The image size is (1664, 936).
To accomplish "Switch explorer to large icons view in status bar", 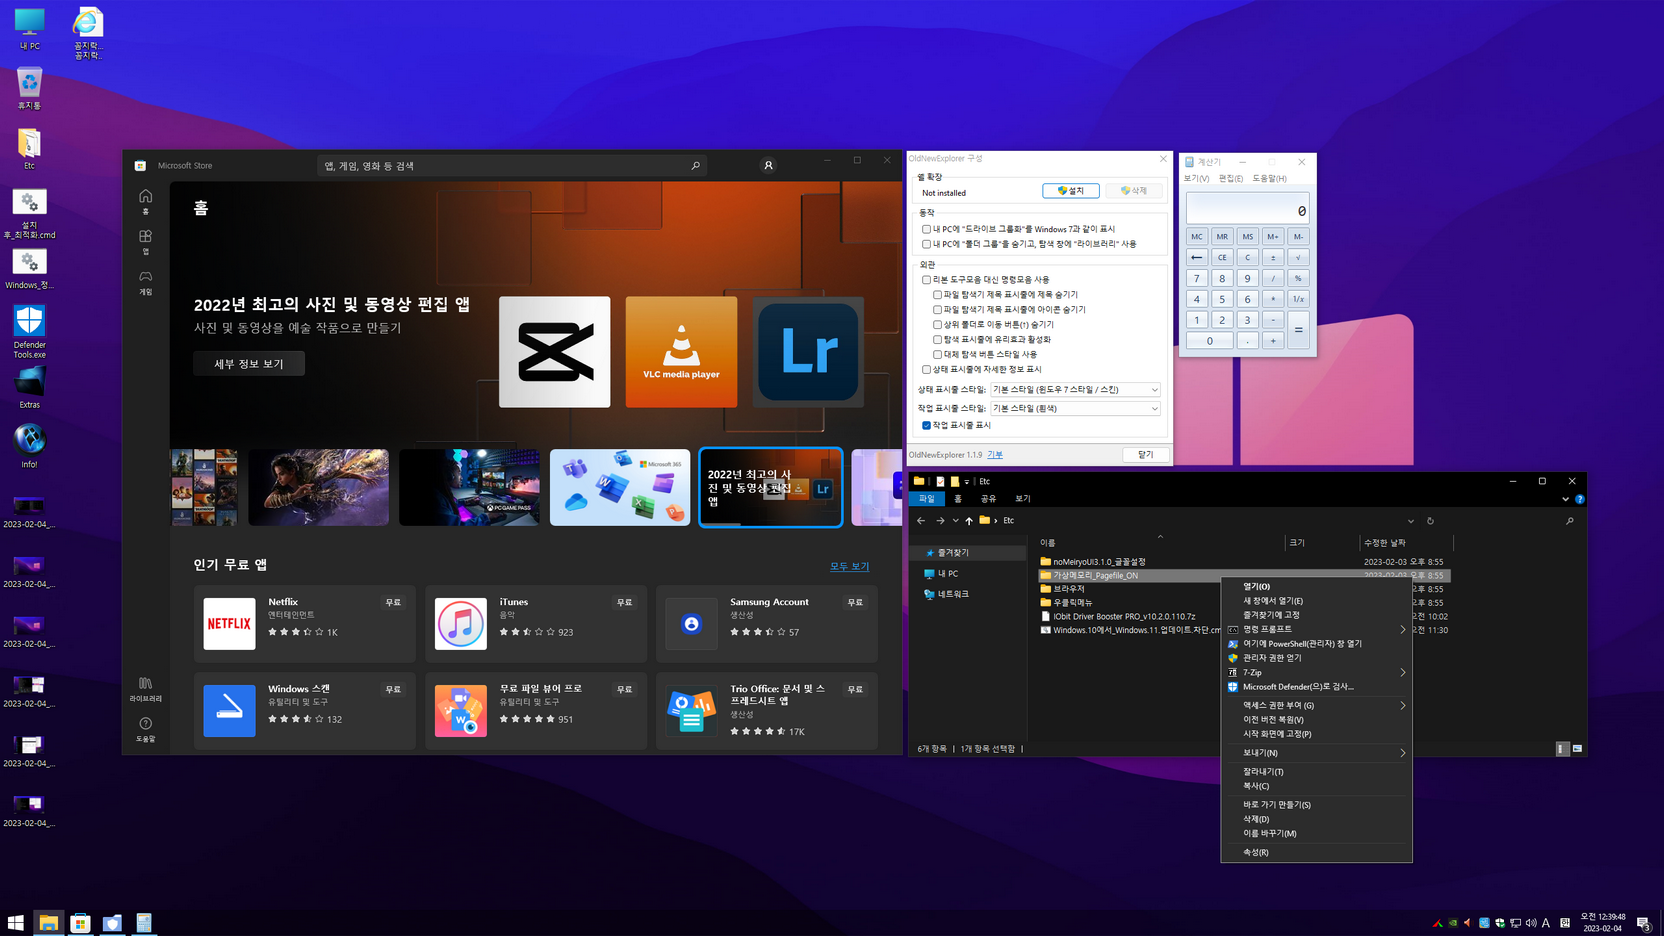I will coord(1577,748).
